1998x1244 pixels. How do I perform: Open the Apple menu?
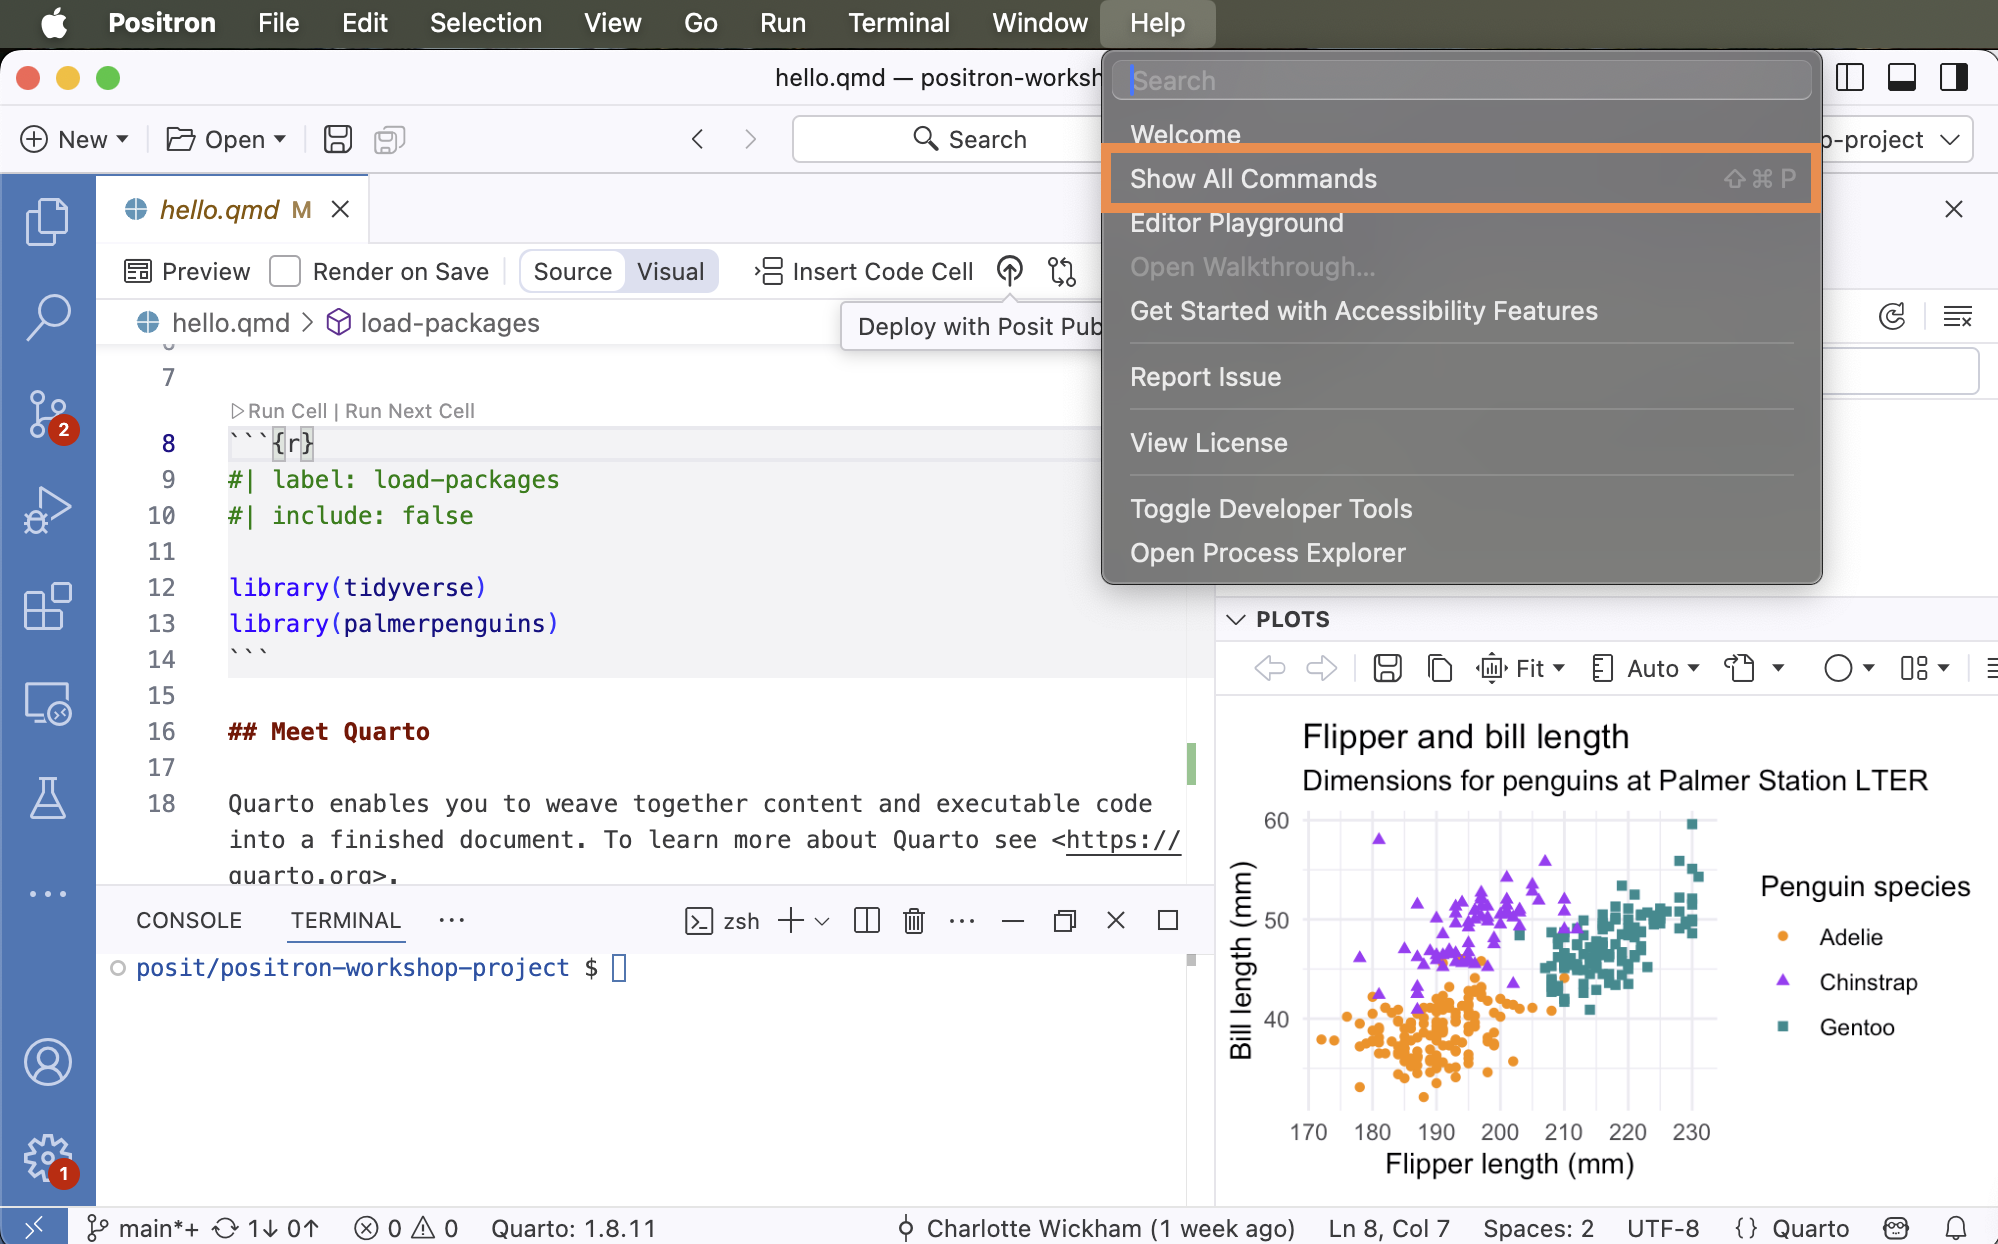click(x=54, y=22)
